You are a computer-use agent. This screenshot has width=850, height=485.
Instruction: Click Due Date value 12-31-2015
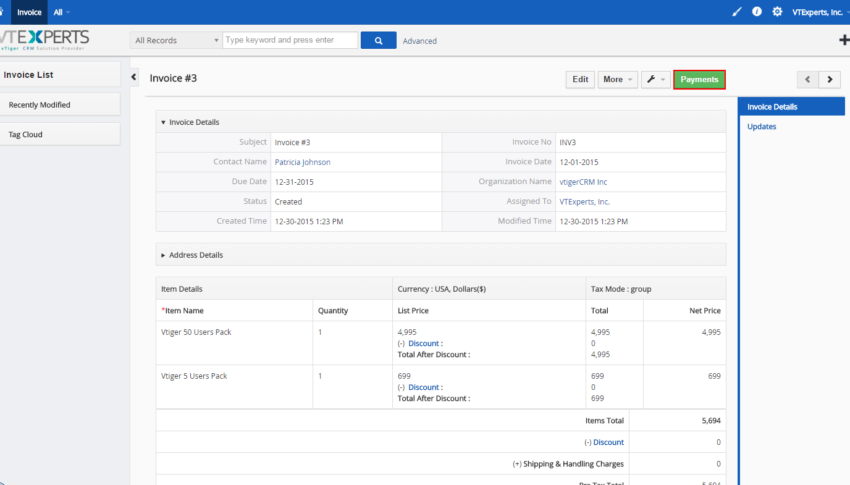294,182
